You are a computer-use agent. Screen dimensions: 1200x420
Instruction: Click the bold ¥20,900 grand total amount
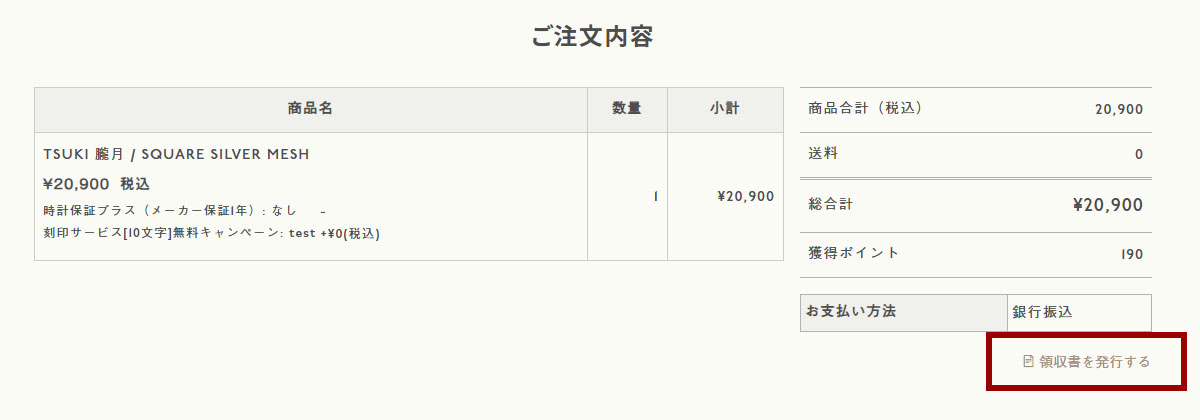point(1107,205)
